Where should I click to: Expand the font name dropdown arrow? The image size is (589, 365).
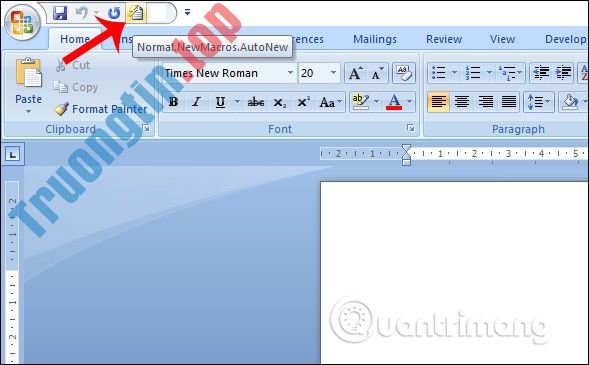pyautogui.click(x=290, y=72)
